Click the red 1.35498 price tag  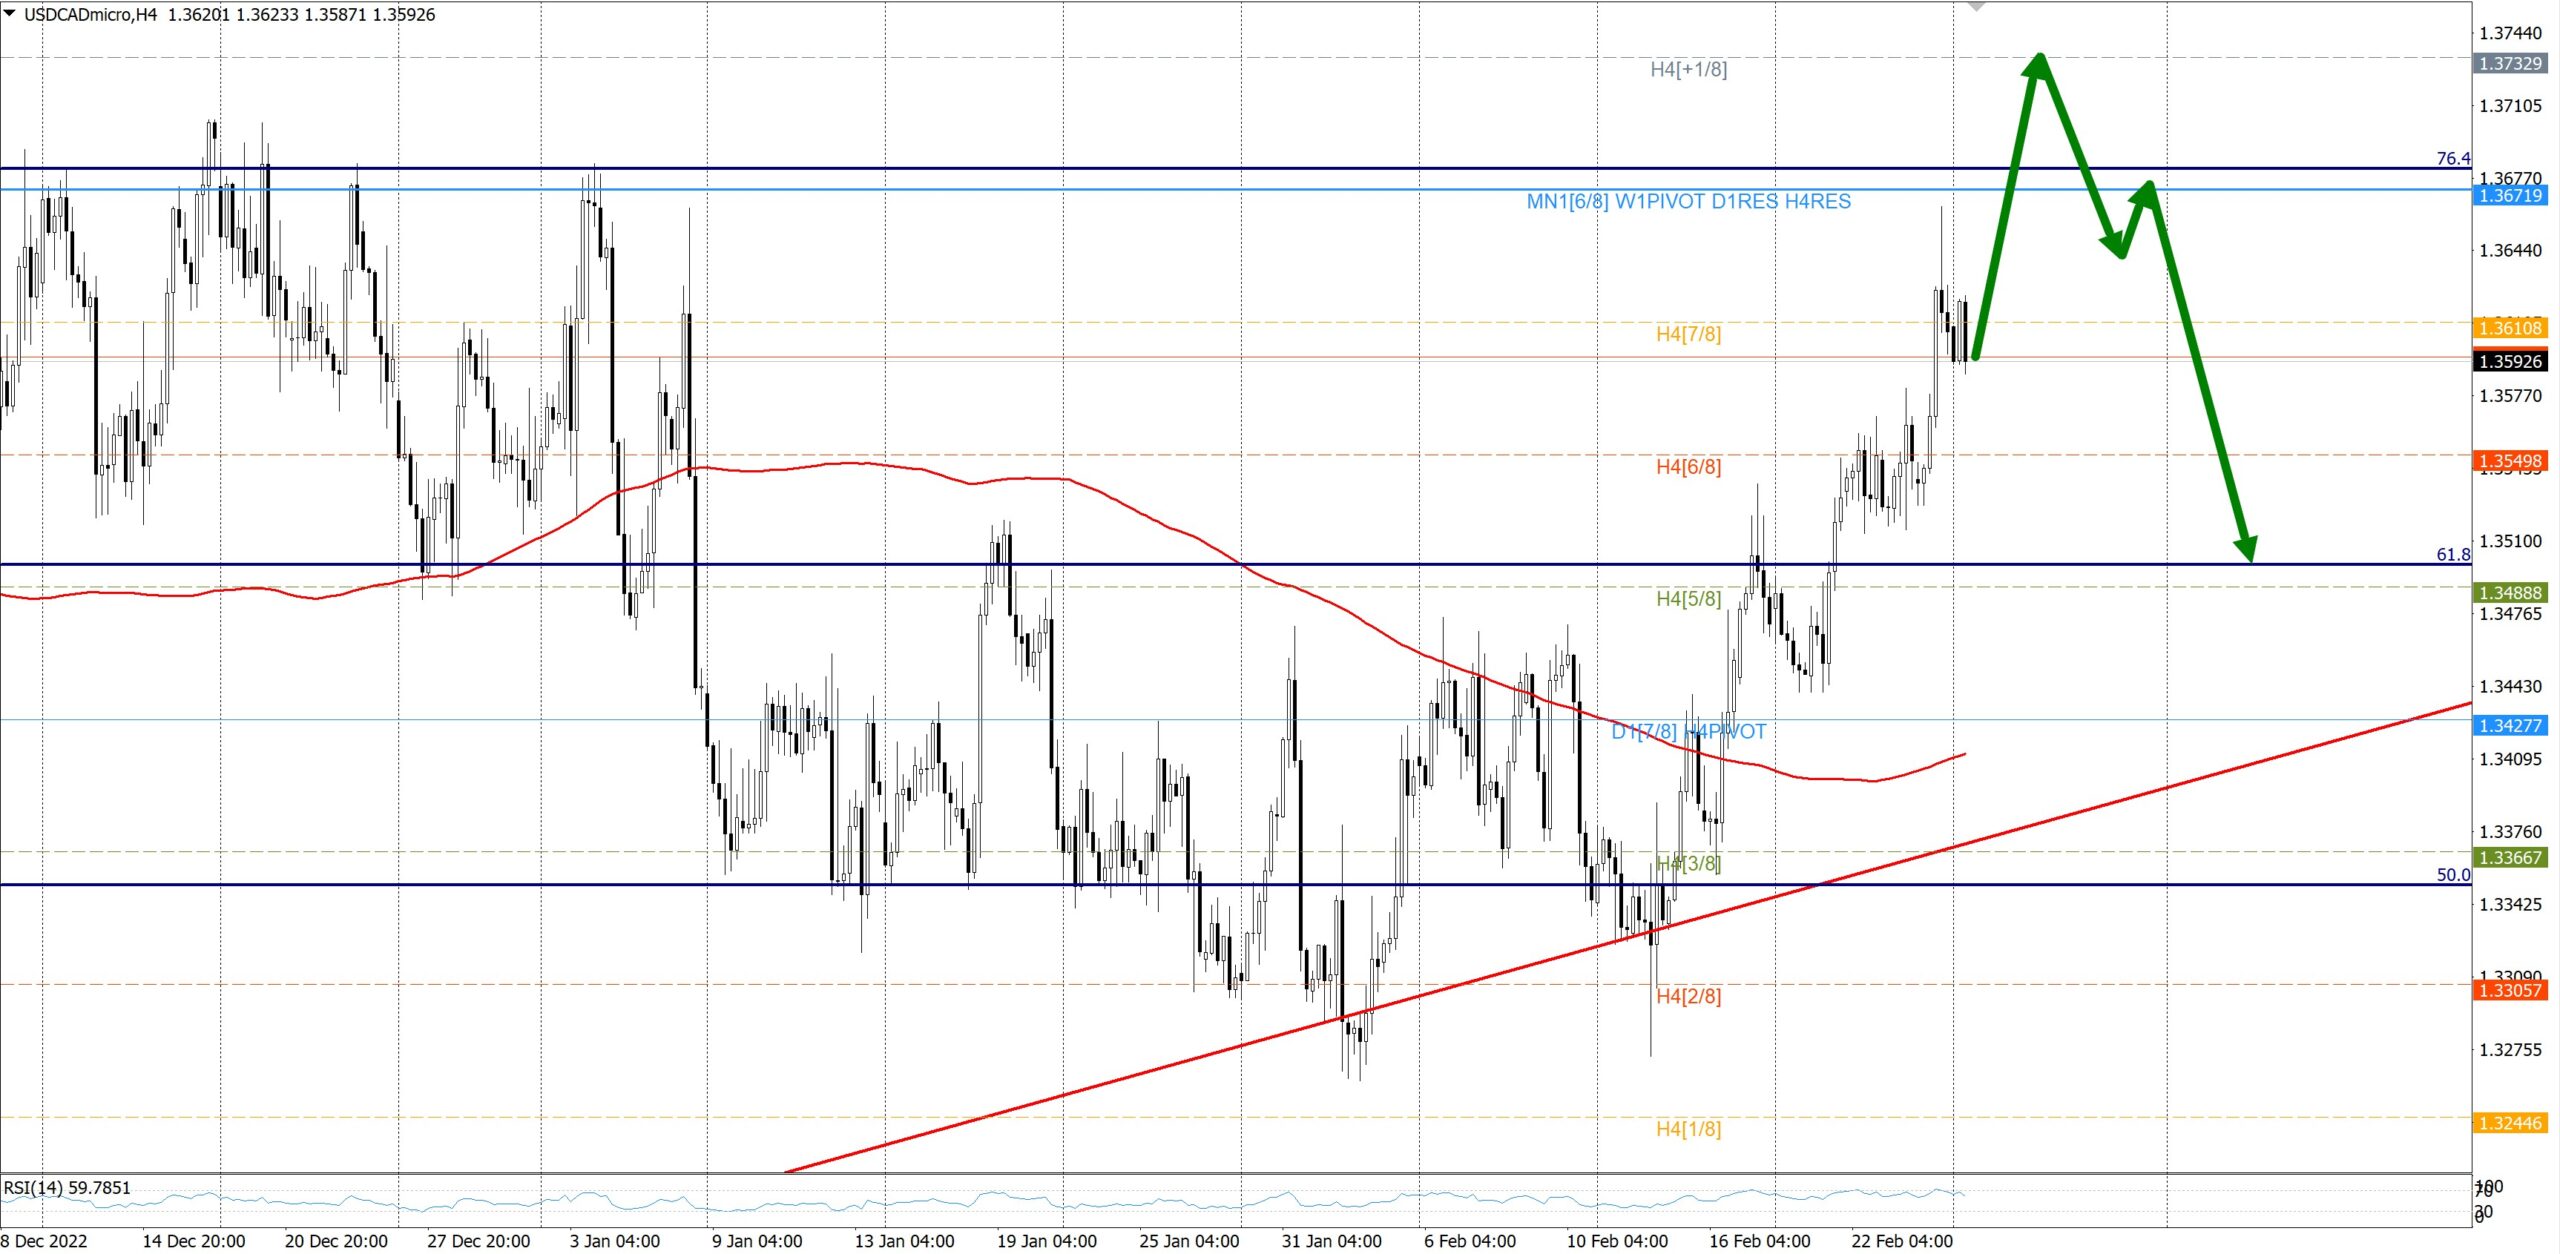[2509, 461]
